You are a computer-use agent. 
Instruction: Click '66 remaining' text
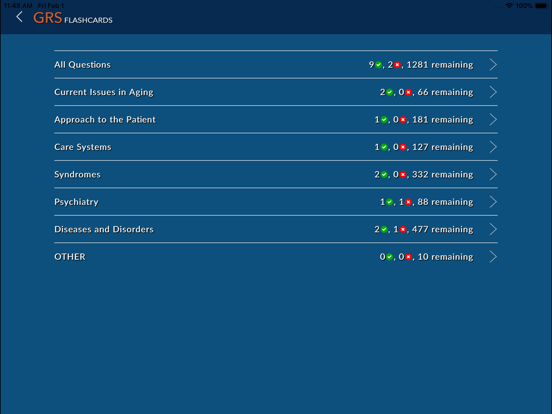pyautogui.click(x=446, y=92)
